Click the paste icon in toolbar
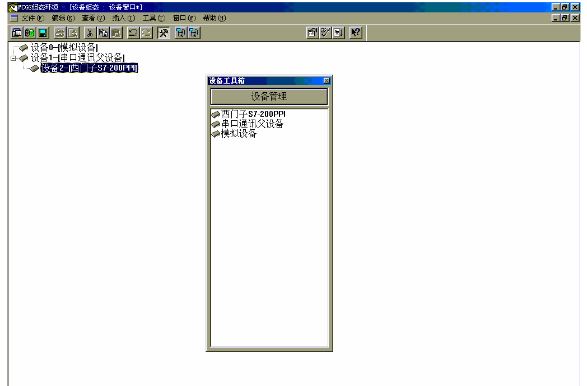 click(x=116, y=33)
